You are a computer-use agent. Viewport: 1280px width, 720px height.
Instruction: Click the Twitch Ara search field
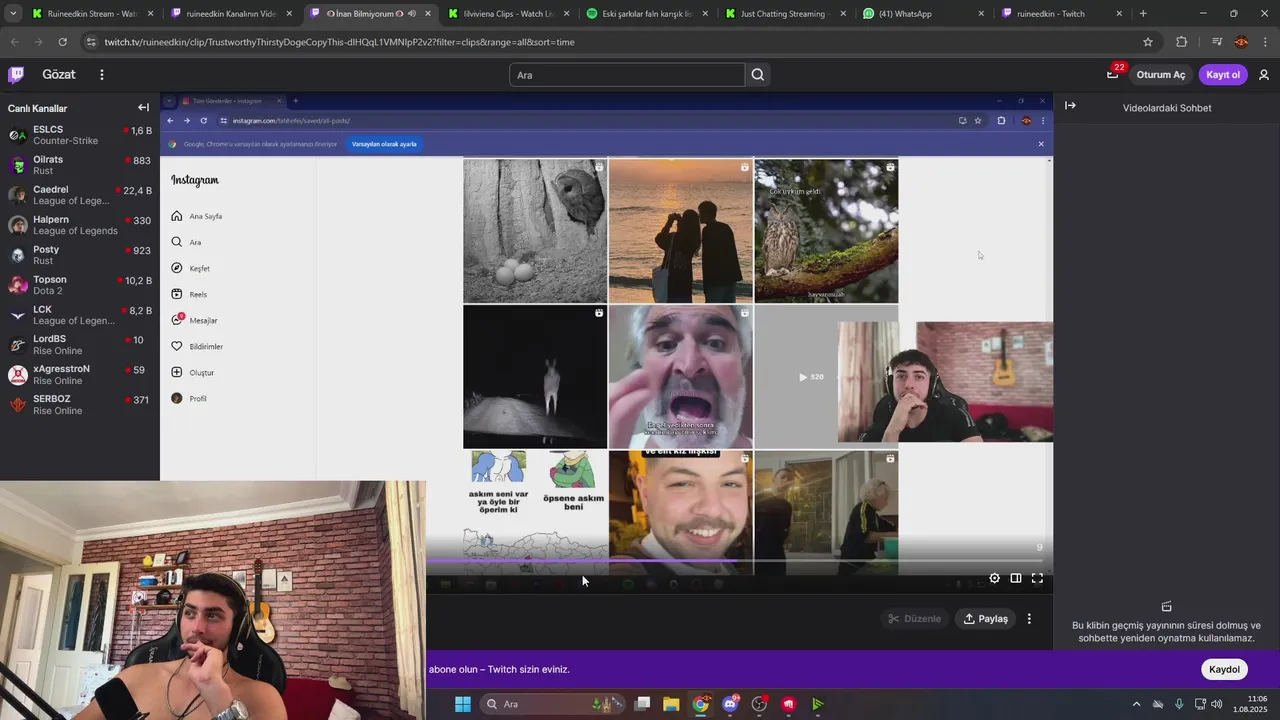click(627, 75)
